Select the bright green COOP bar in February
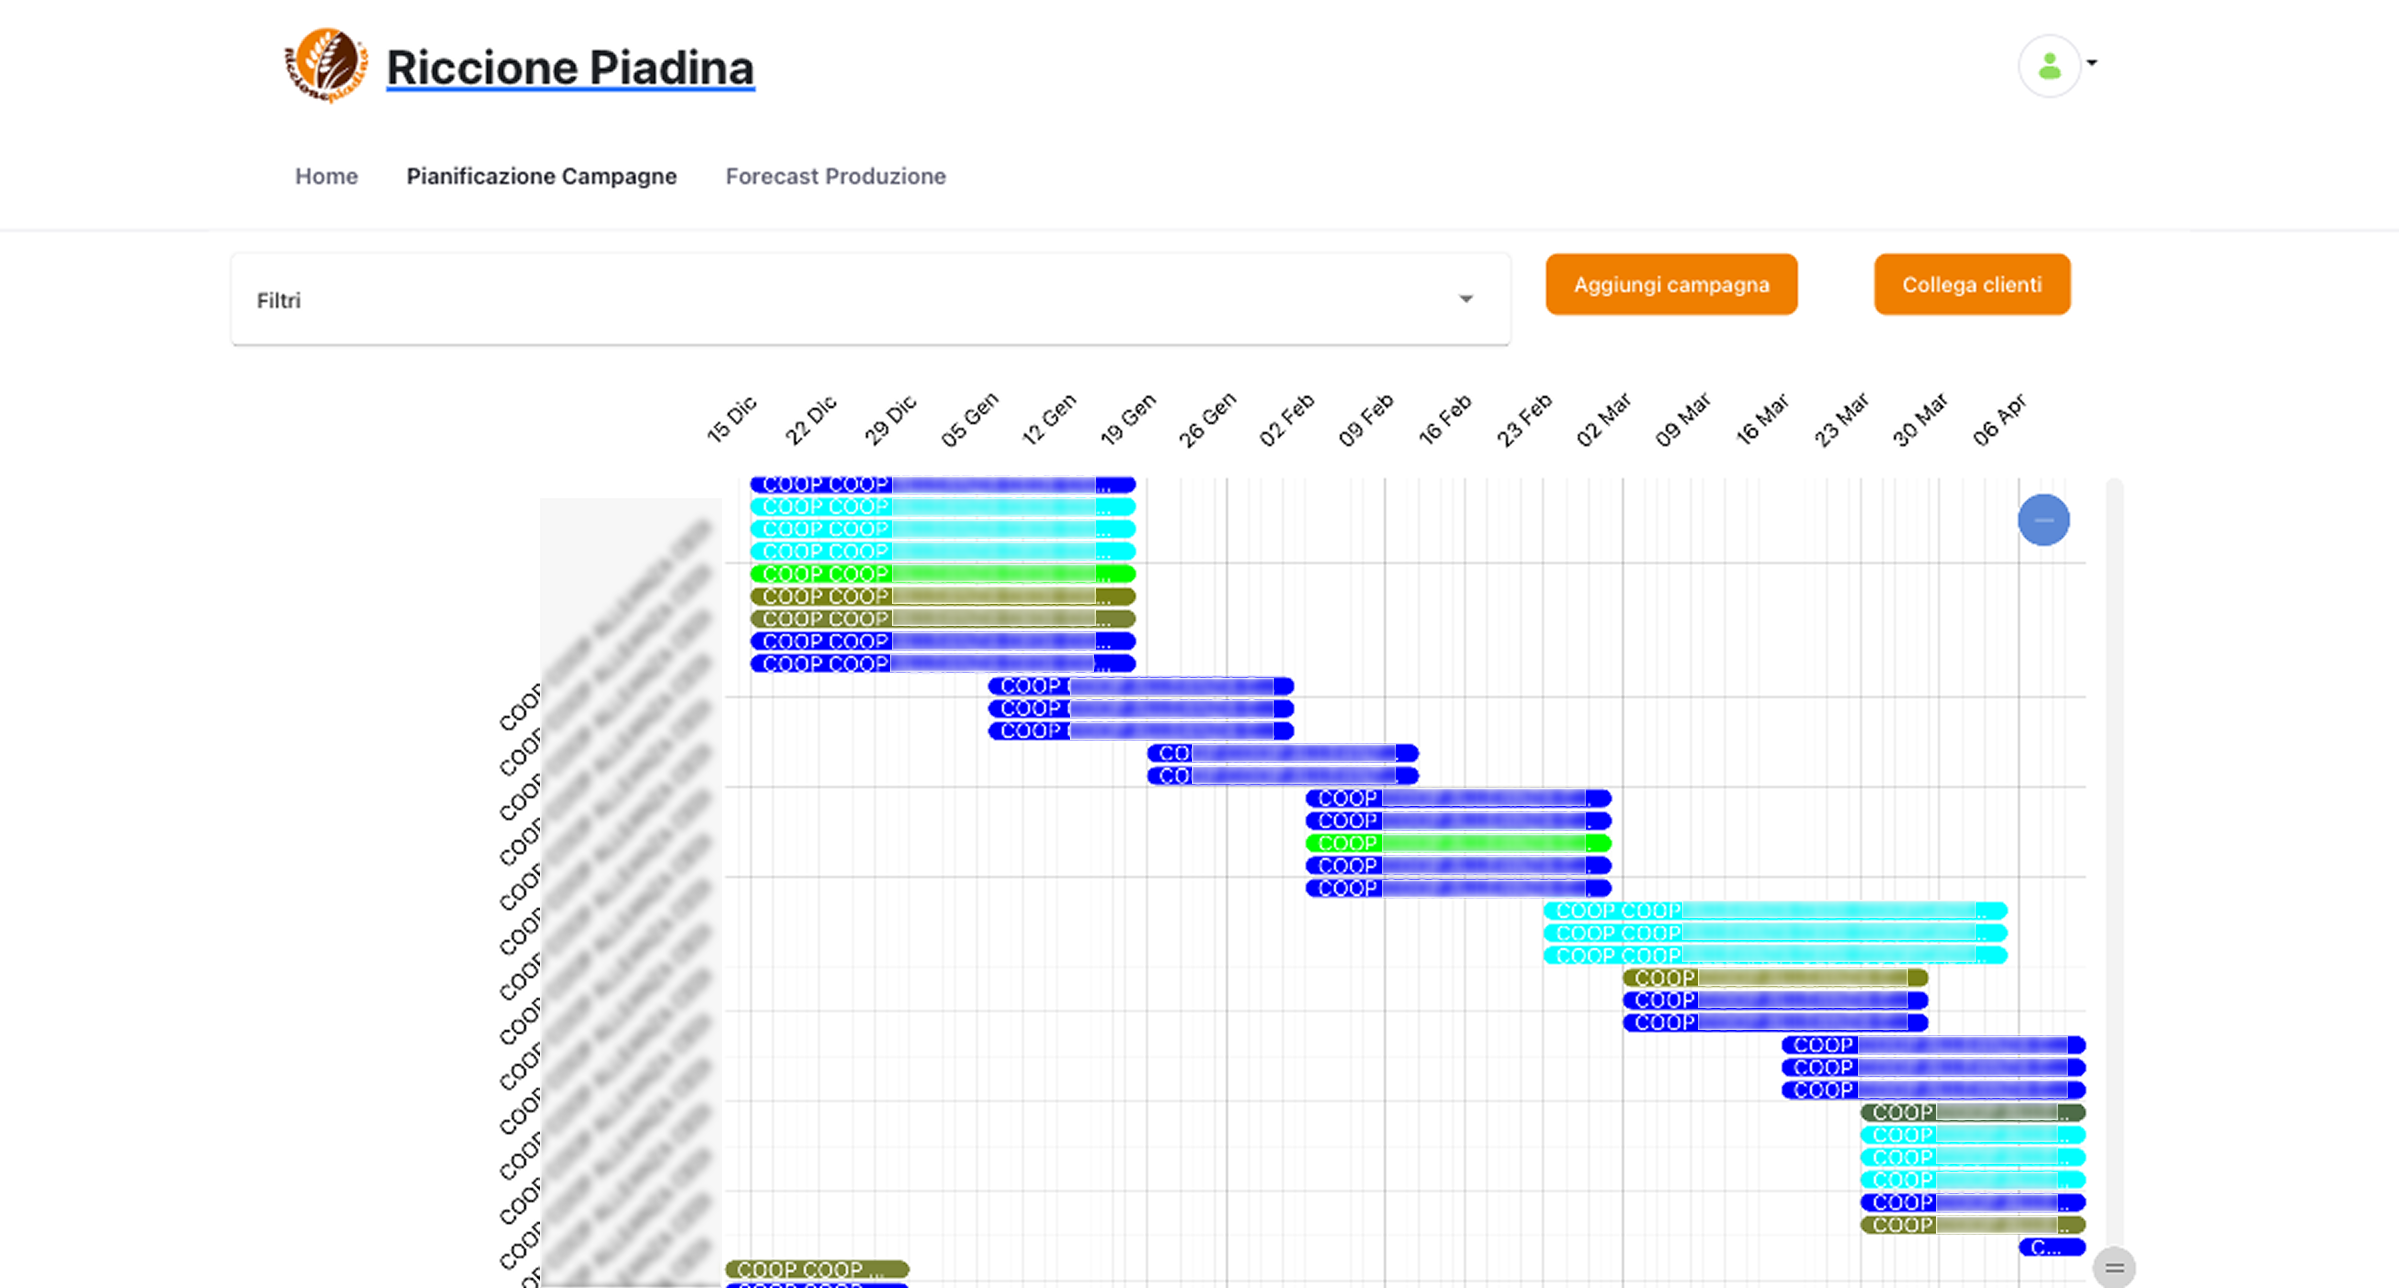This screenshot has height=1288, width=2399. click(x=1457, y=843)
